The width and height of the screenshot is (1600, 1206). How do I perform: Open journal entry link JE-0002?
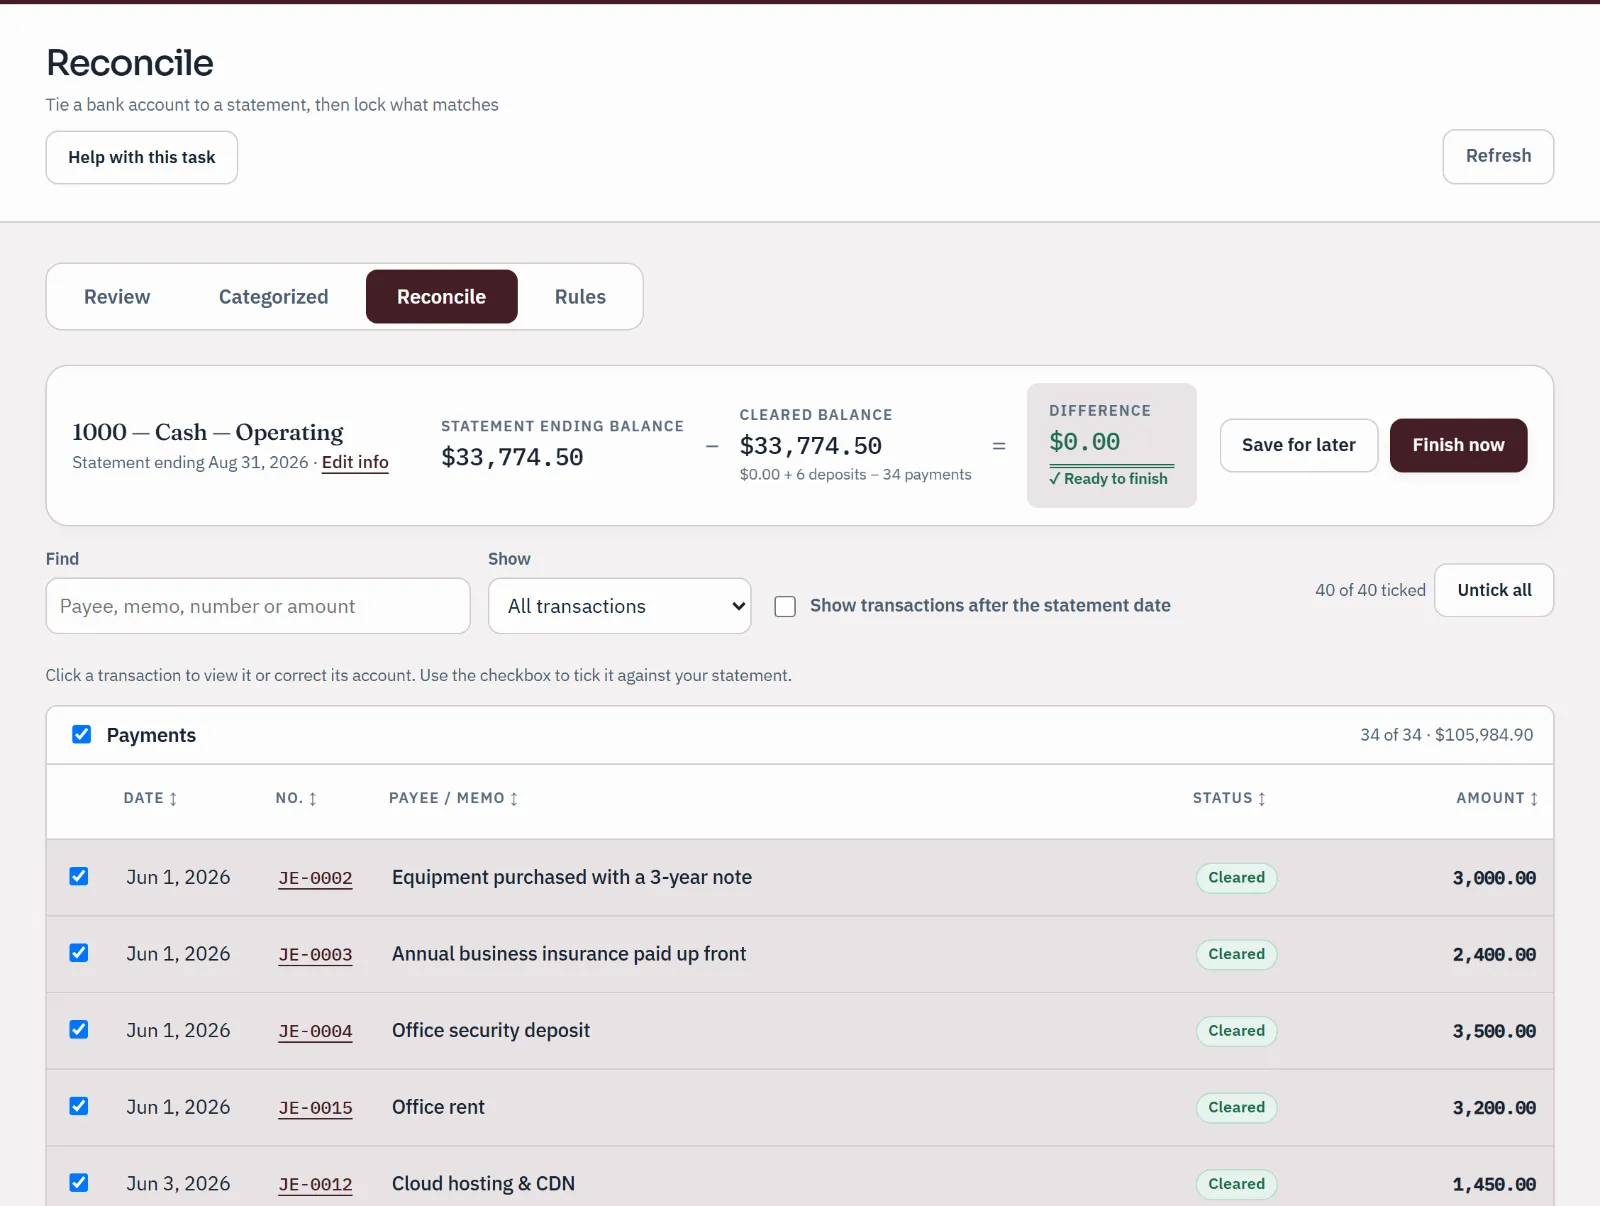[315, 878]
